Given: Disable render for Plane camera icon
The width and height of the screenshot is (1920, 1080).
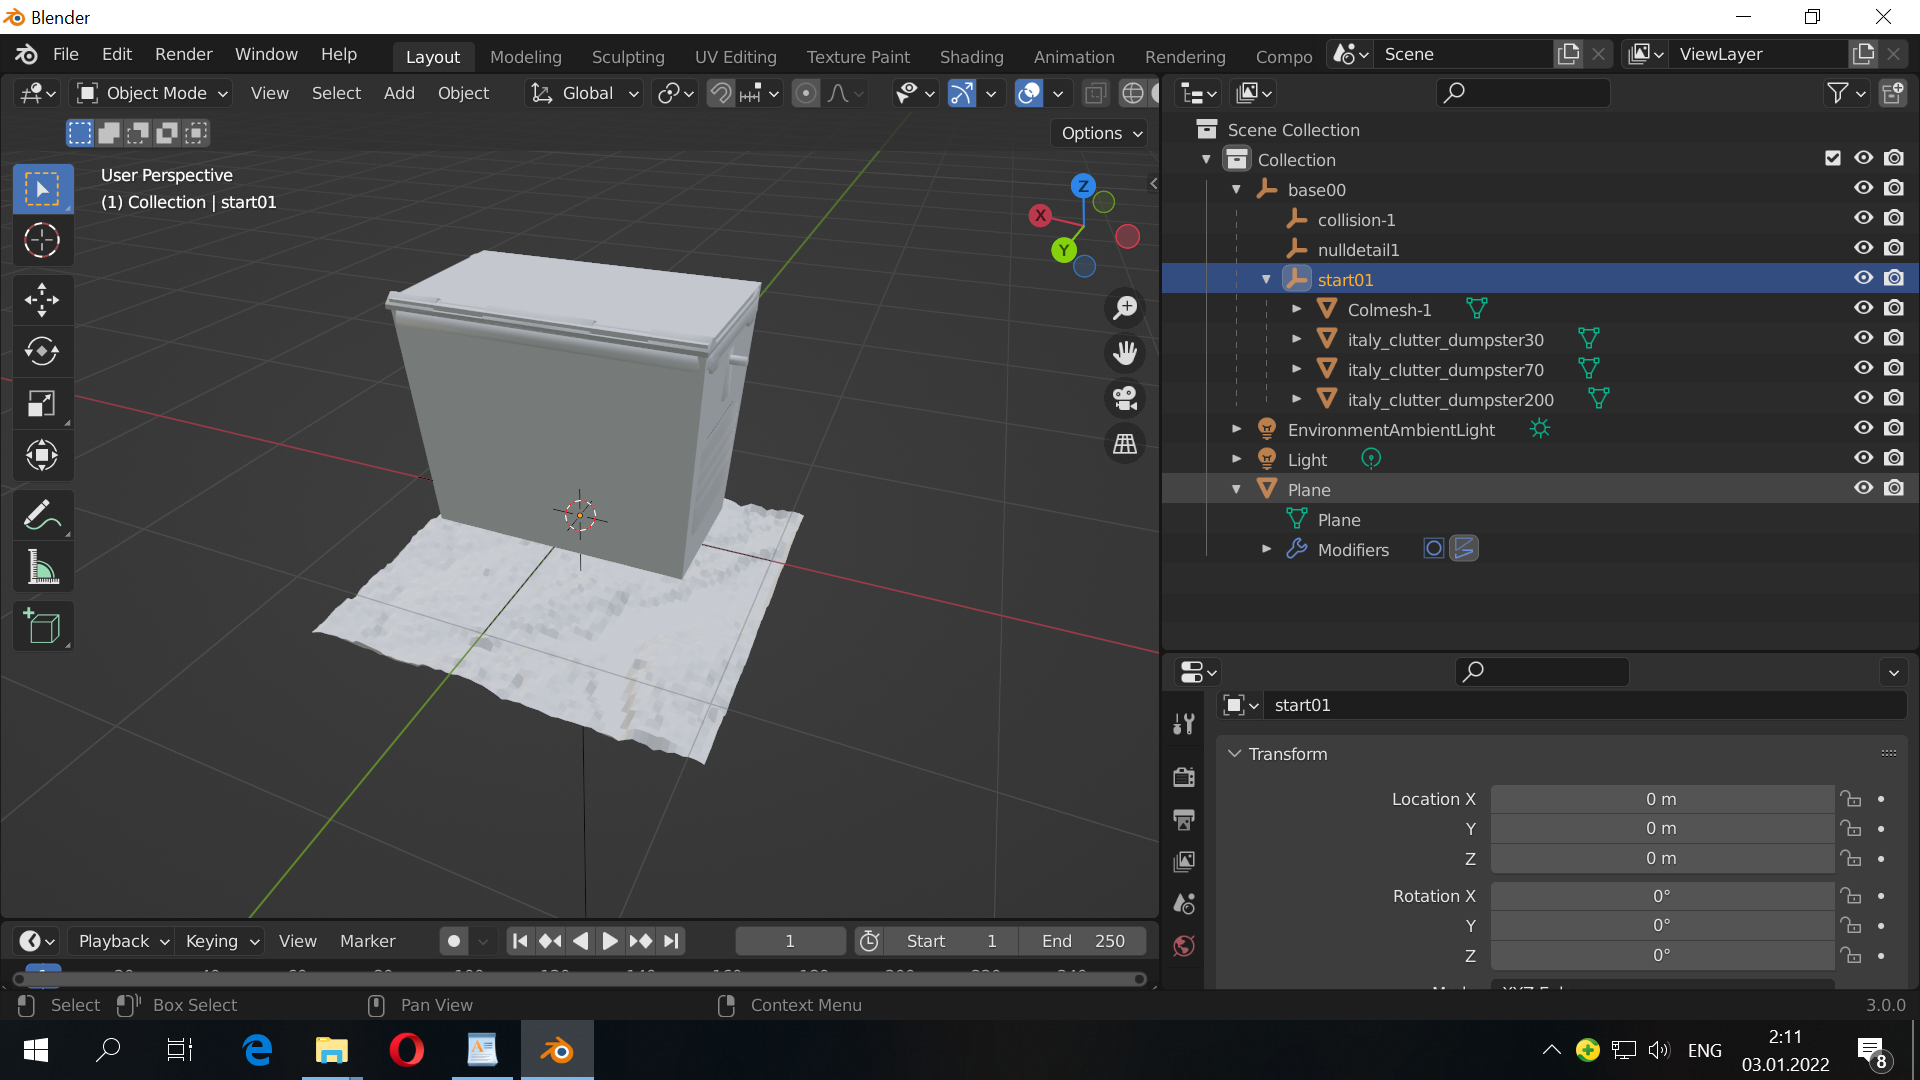Looking at the screenshot, I should point(1894,488).
